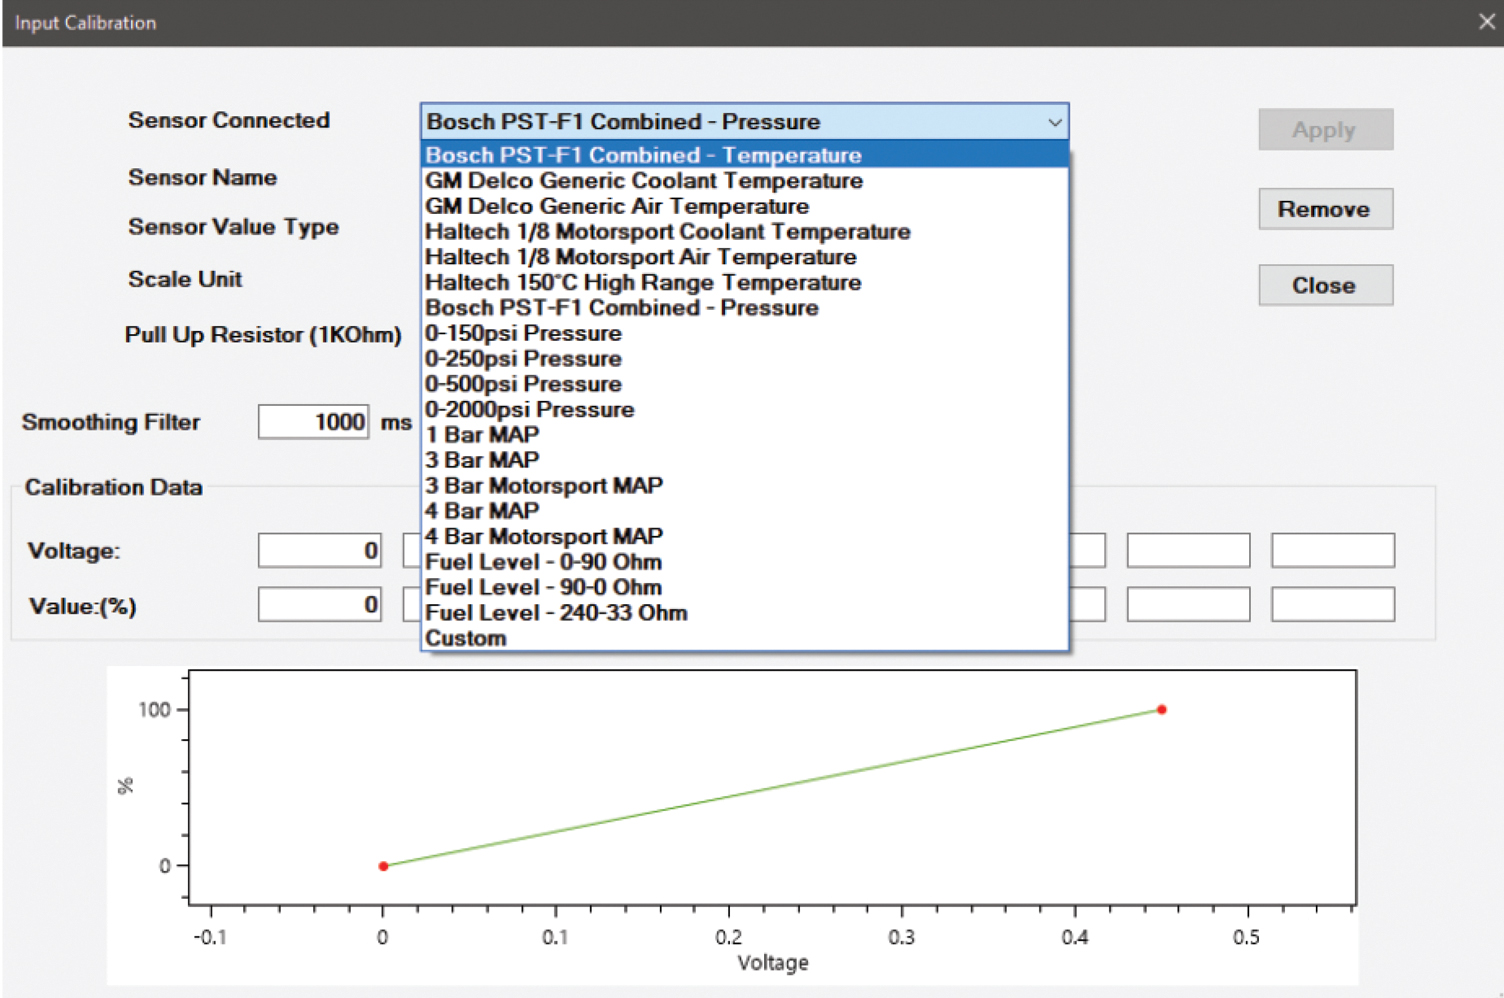Choose 0-500psi Pressure sensor
This screenshot has width=1504, height=998.
pos(745,385)
